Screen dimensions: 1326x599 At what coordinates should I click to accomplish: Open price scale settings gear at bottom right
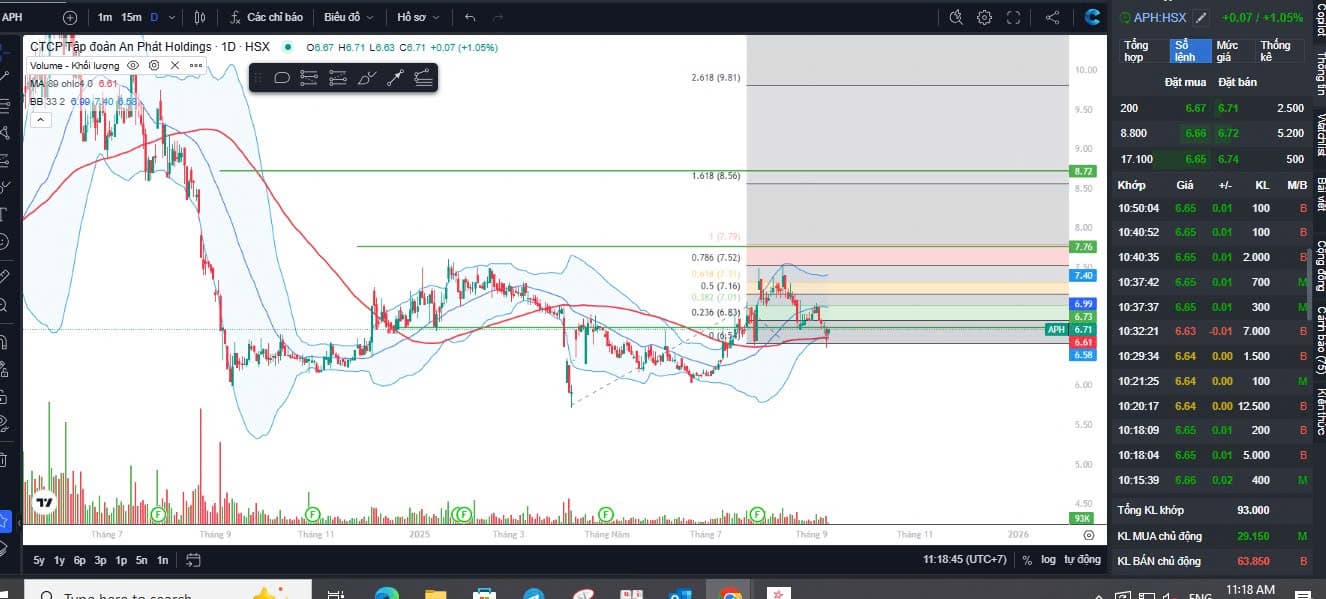(1088, 536)
